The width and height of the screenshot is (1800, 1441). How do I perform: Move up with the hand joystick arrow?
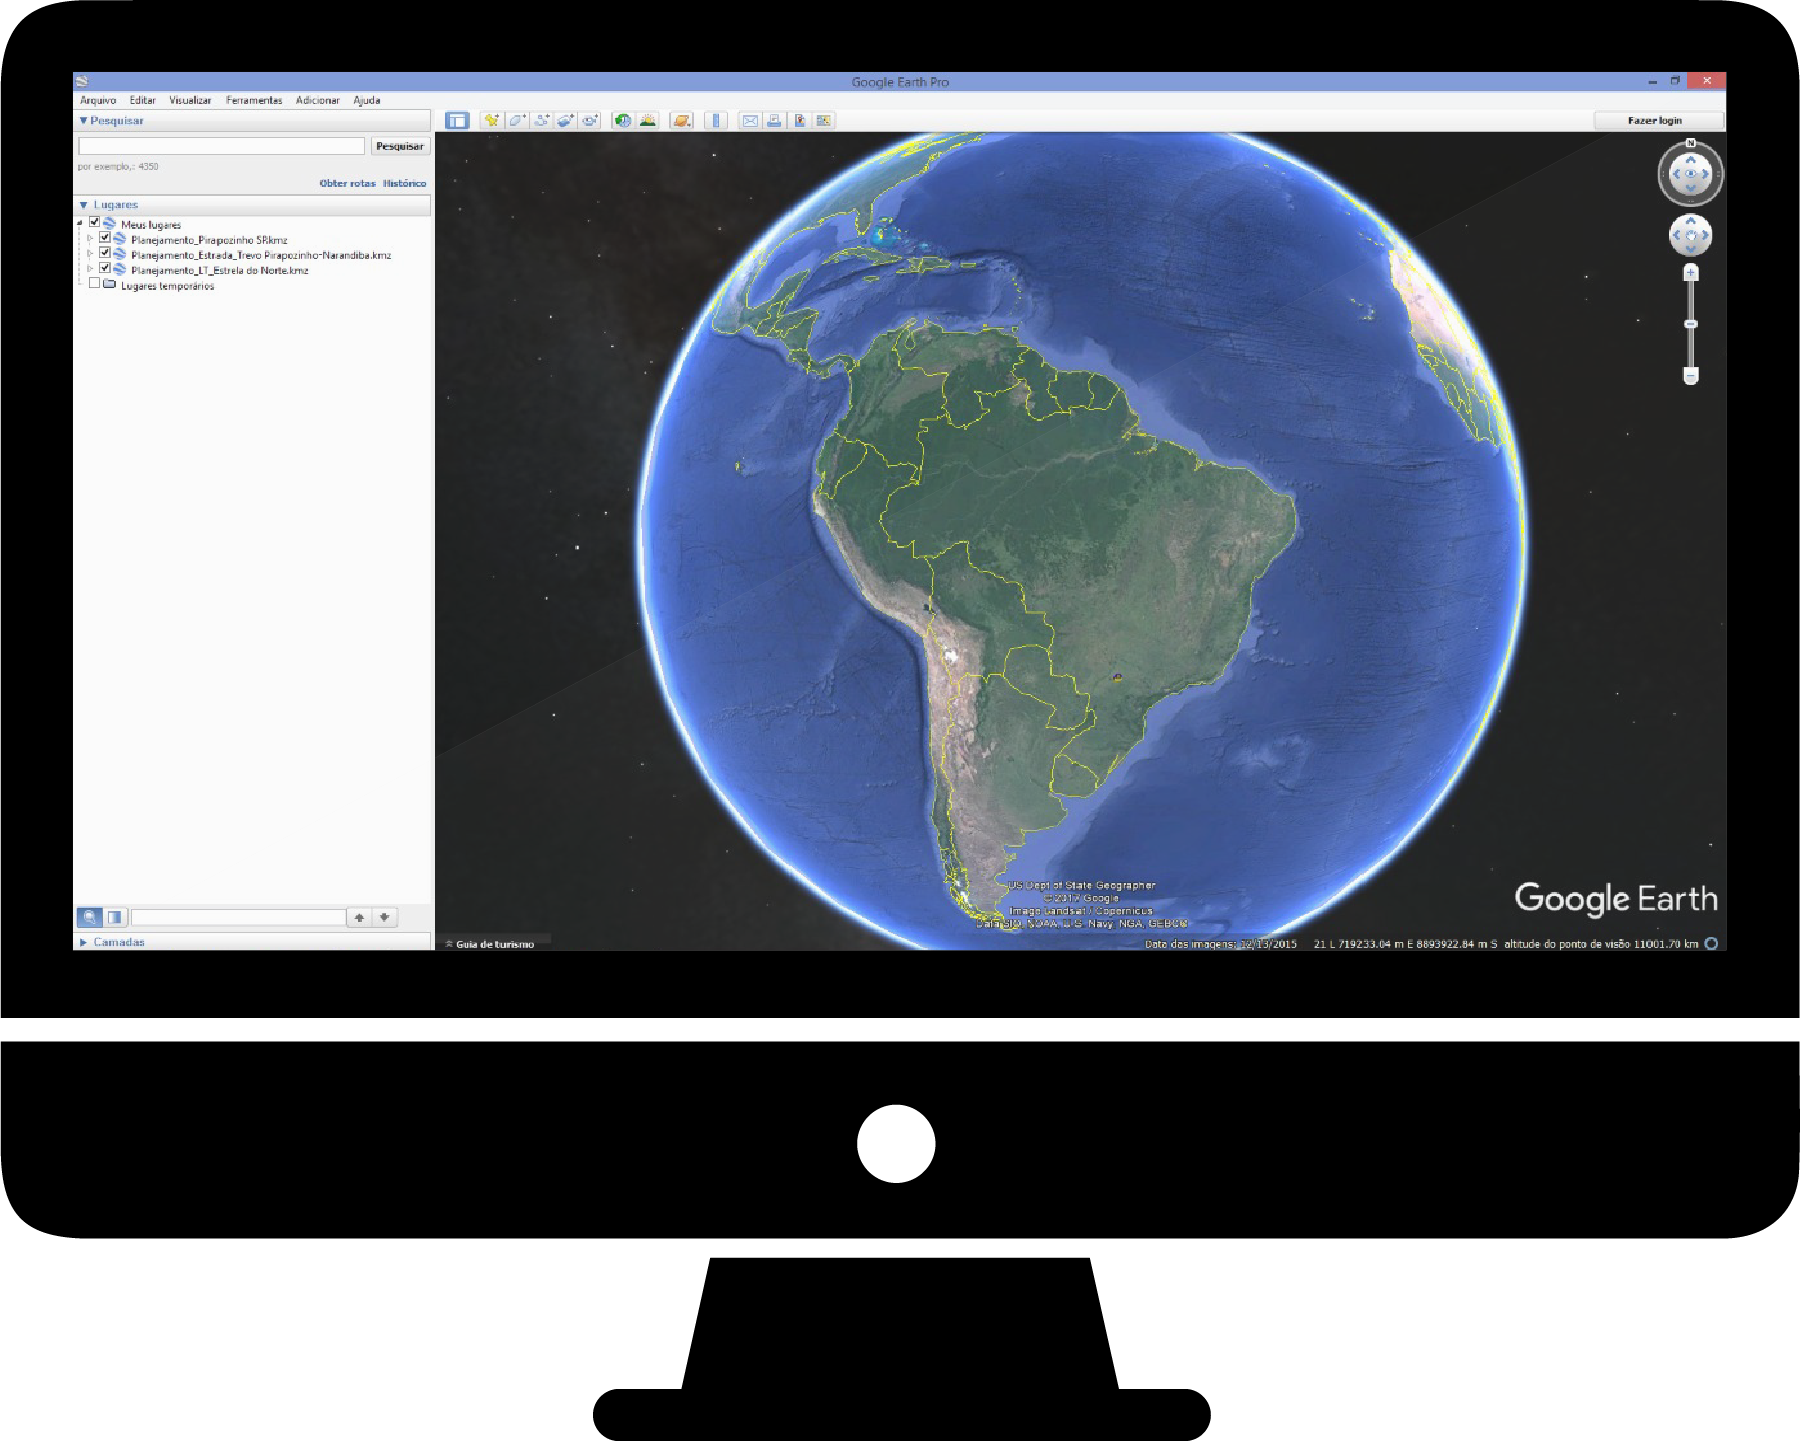tap(1691, 221)
